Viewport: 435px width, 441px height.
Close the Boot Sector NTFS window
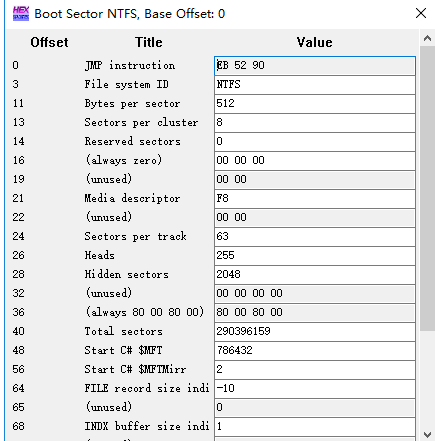421,13
